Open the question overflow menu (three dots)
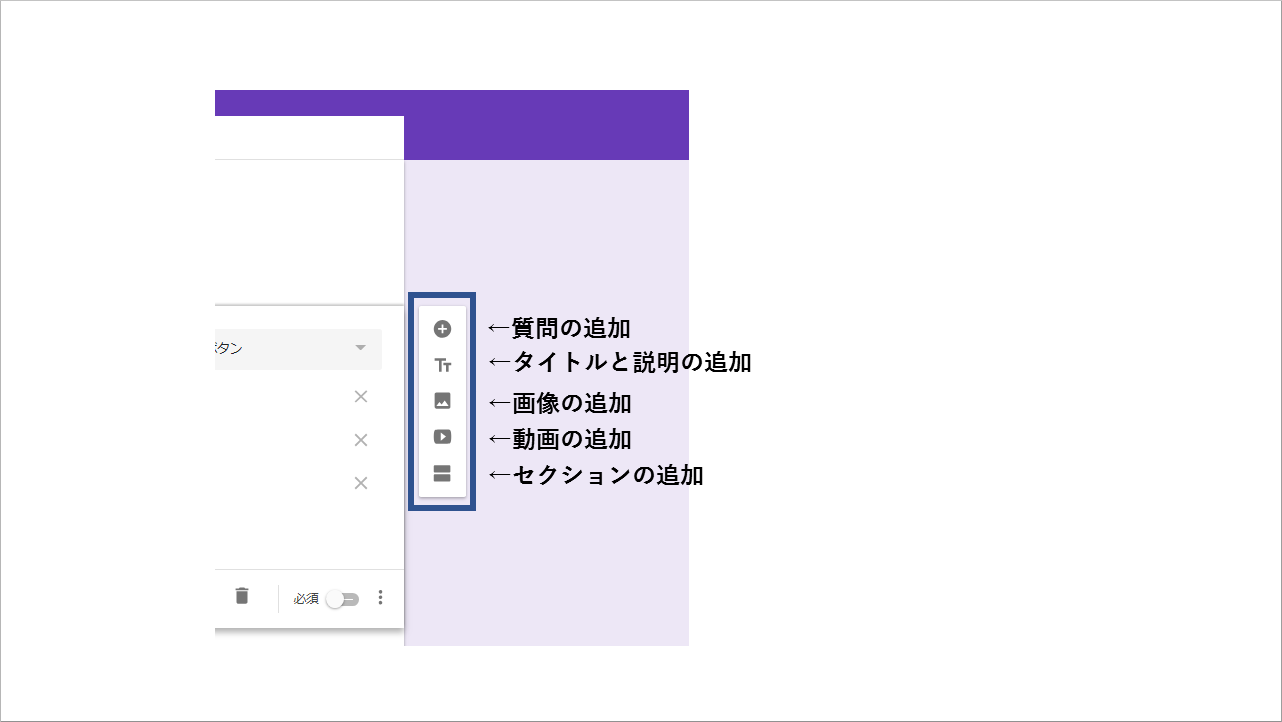The image size is (1282, 722). click(x=380, y=597)
